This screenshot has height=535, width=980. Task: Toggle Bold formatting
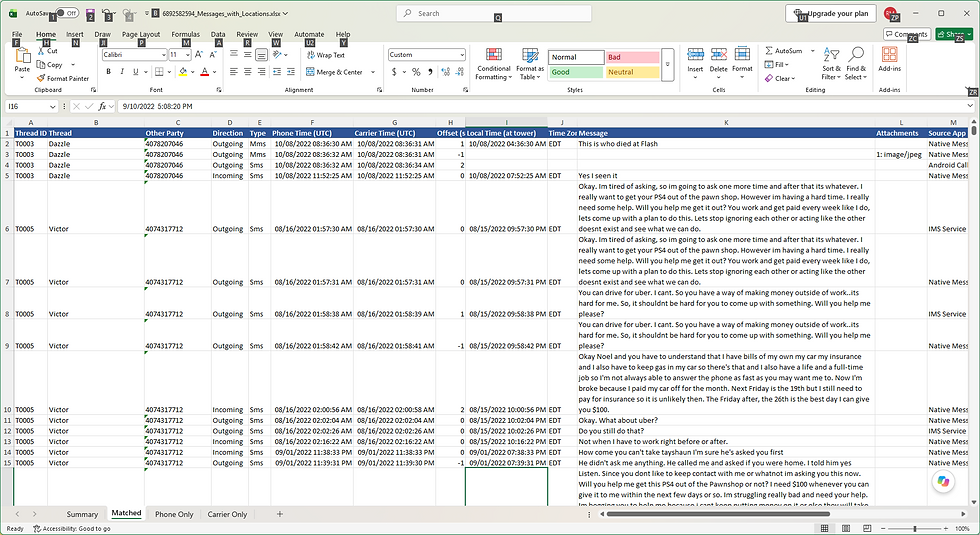pyautogui.click(x=108, y=72)
